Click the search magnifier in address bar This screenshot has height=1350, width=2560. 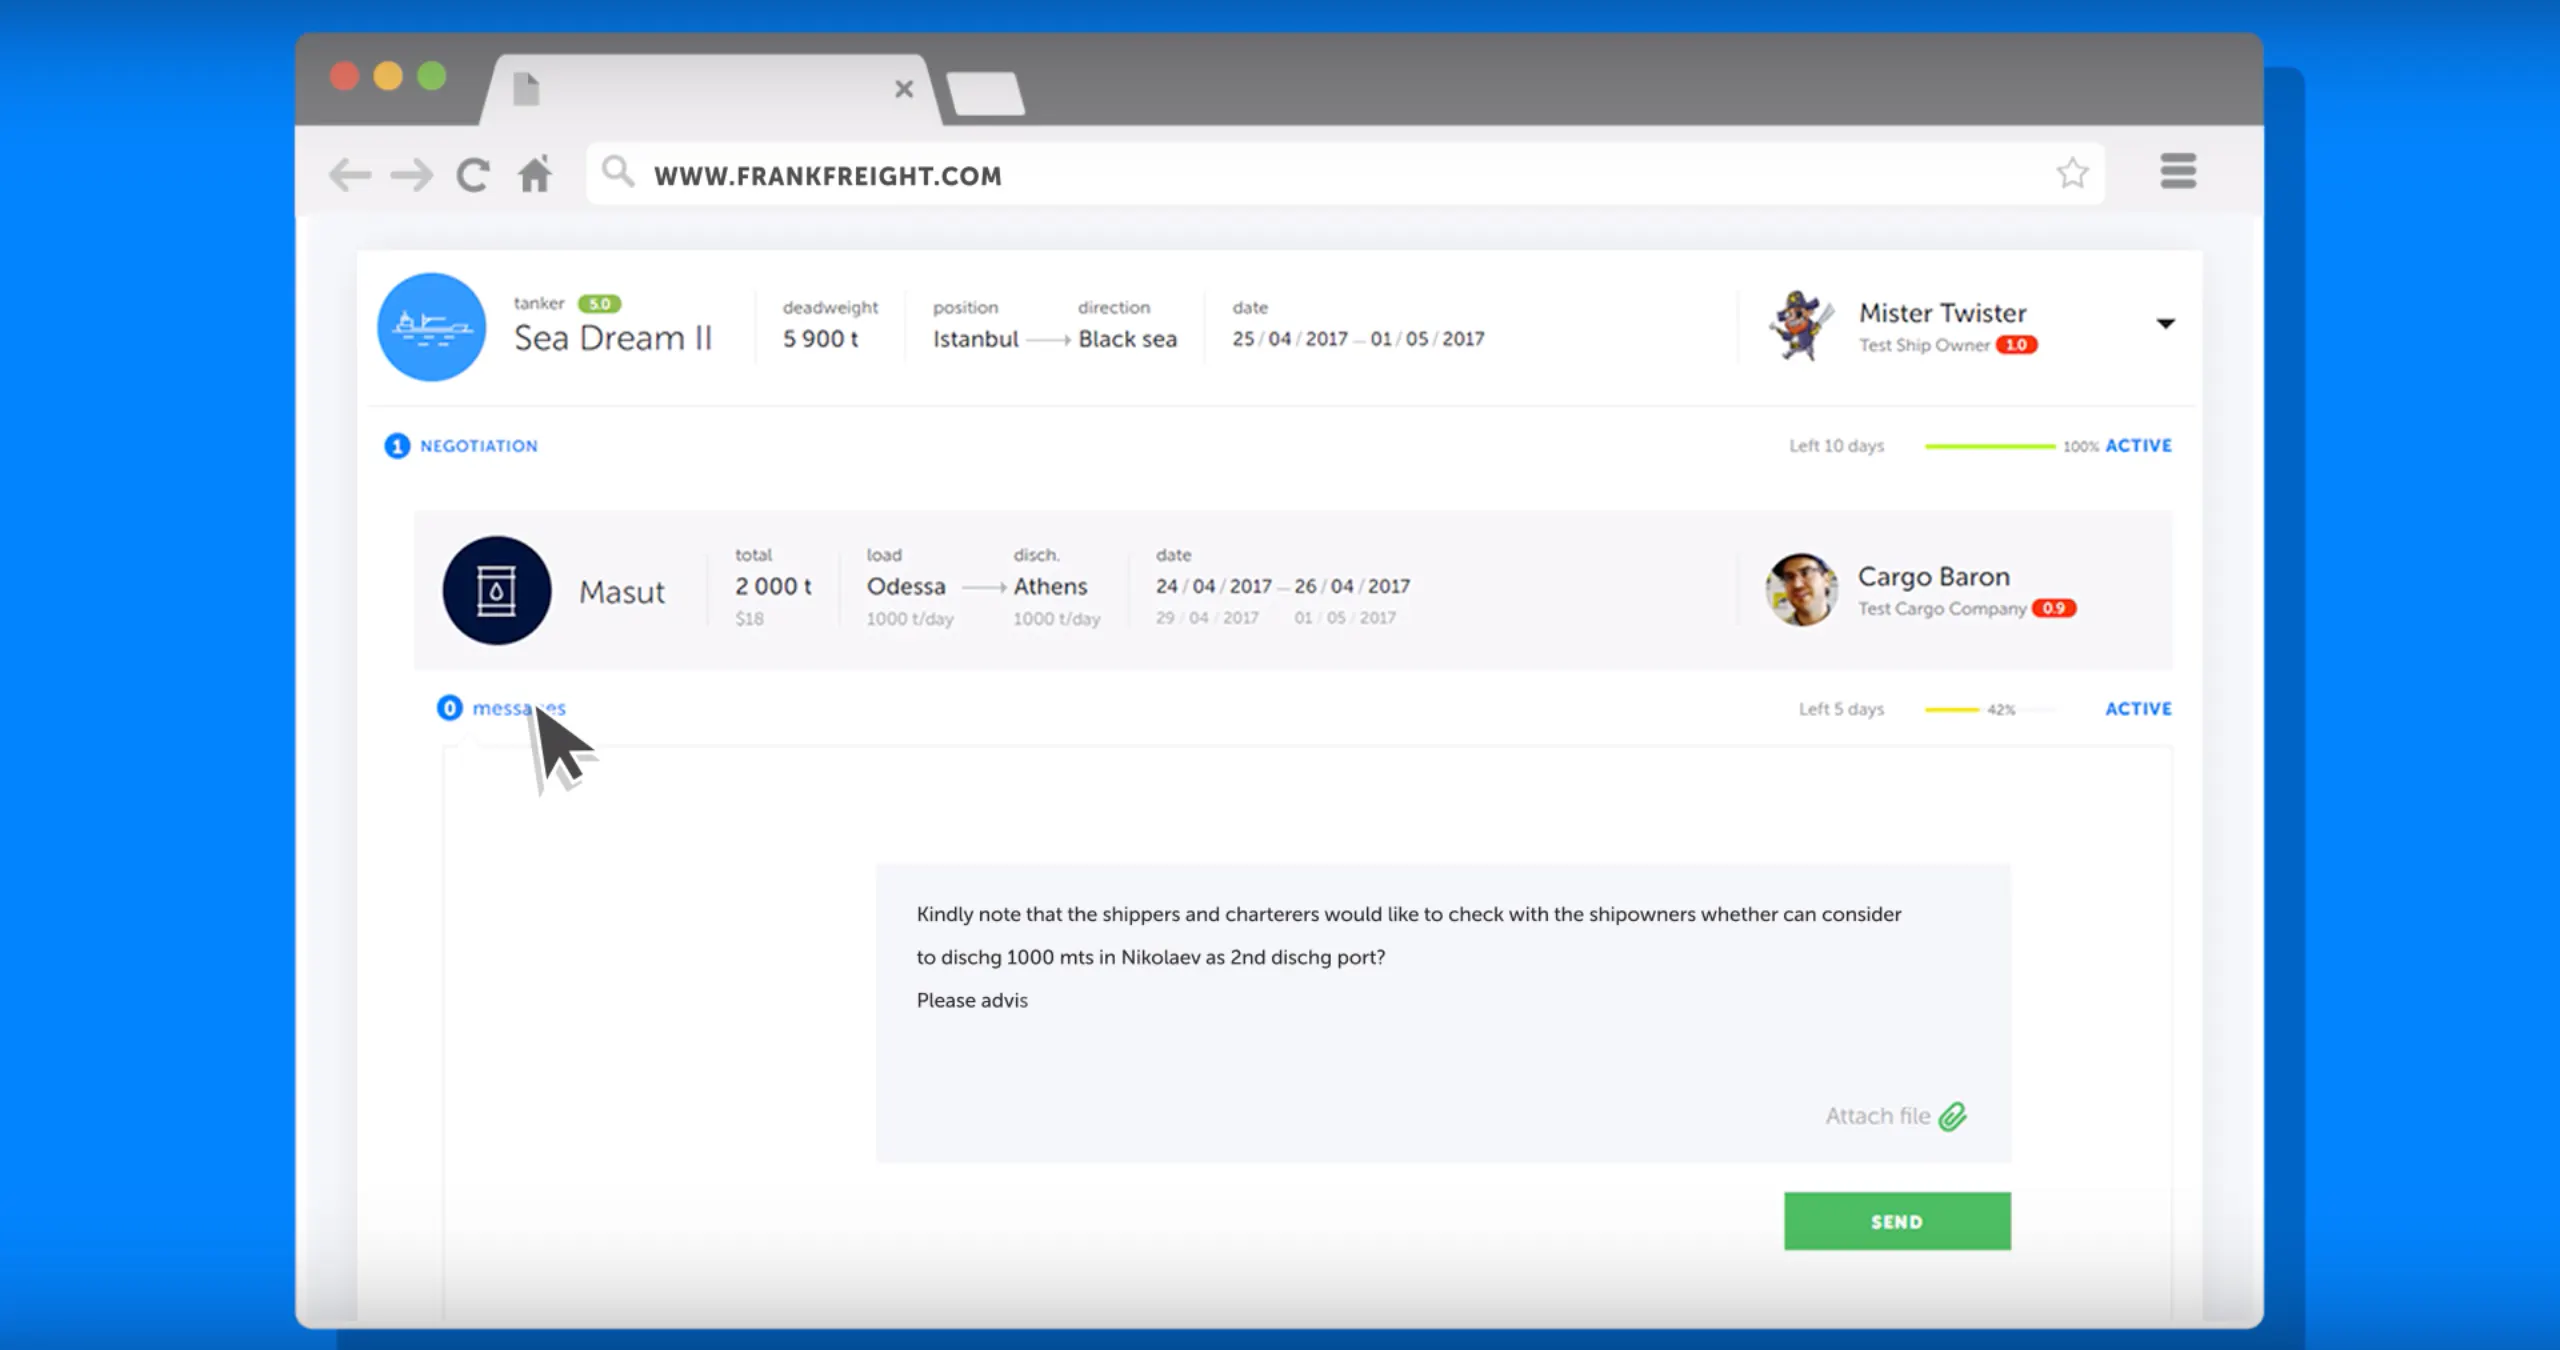(x=618, y=172)
